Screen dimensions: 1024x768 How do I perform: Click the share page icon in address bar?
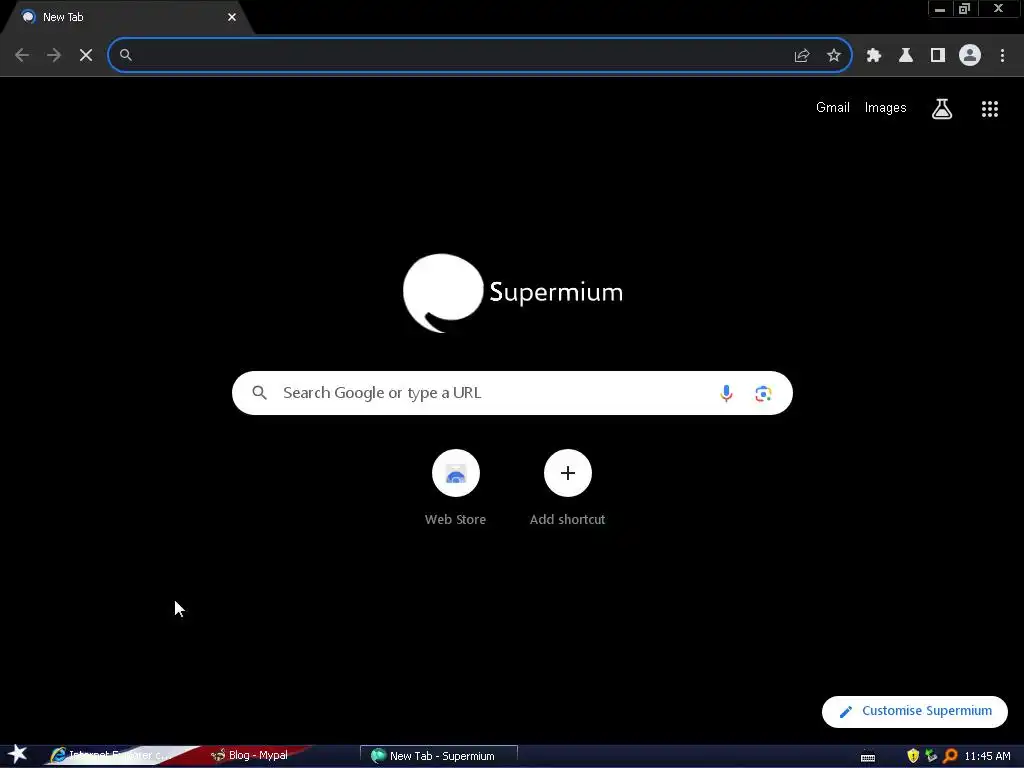pos(802,56)
